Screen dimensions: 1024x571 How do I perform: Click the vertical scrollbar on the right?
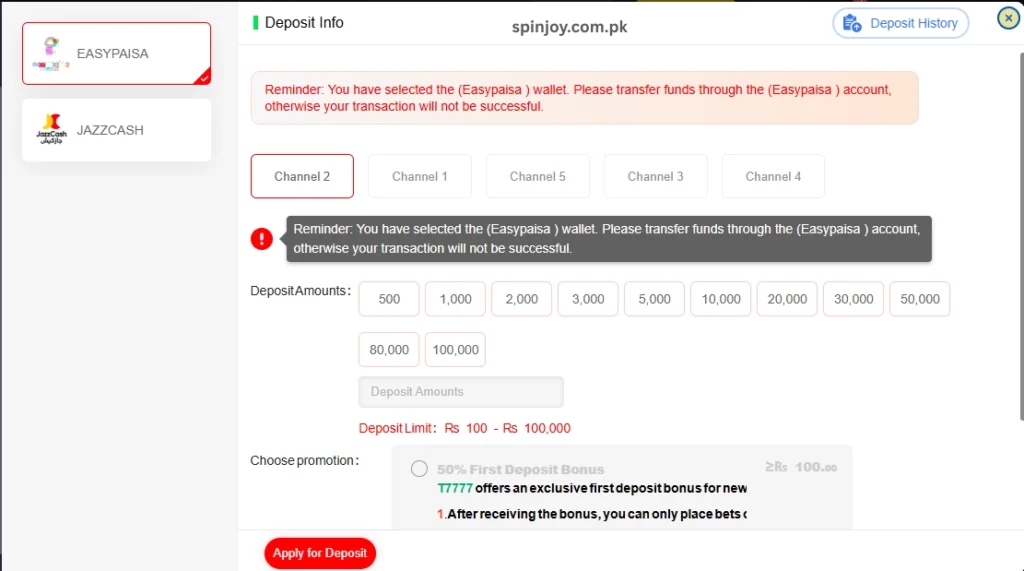[x=1021, y=237]
